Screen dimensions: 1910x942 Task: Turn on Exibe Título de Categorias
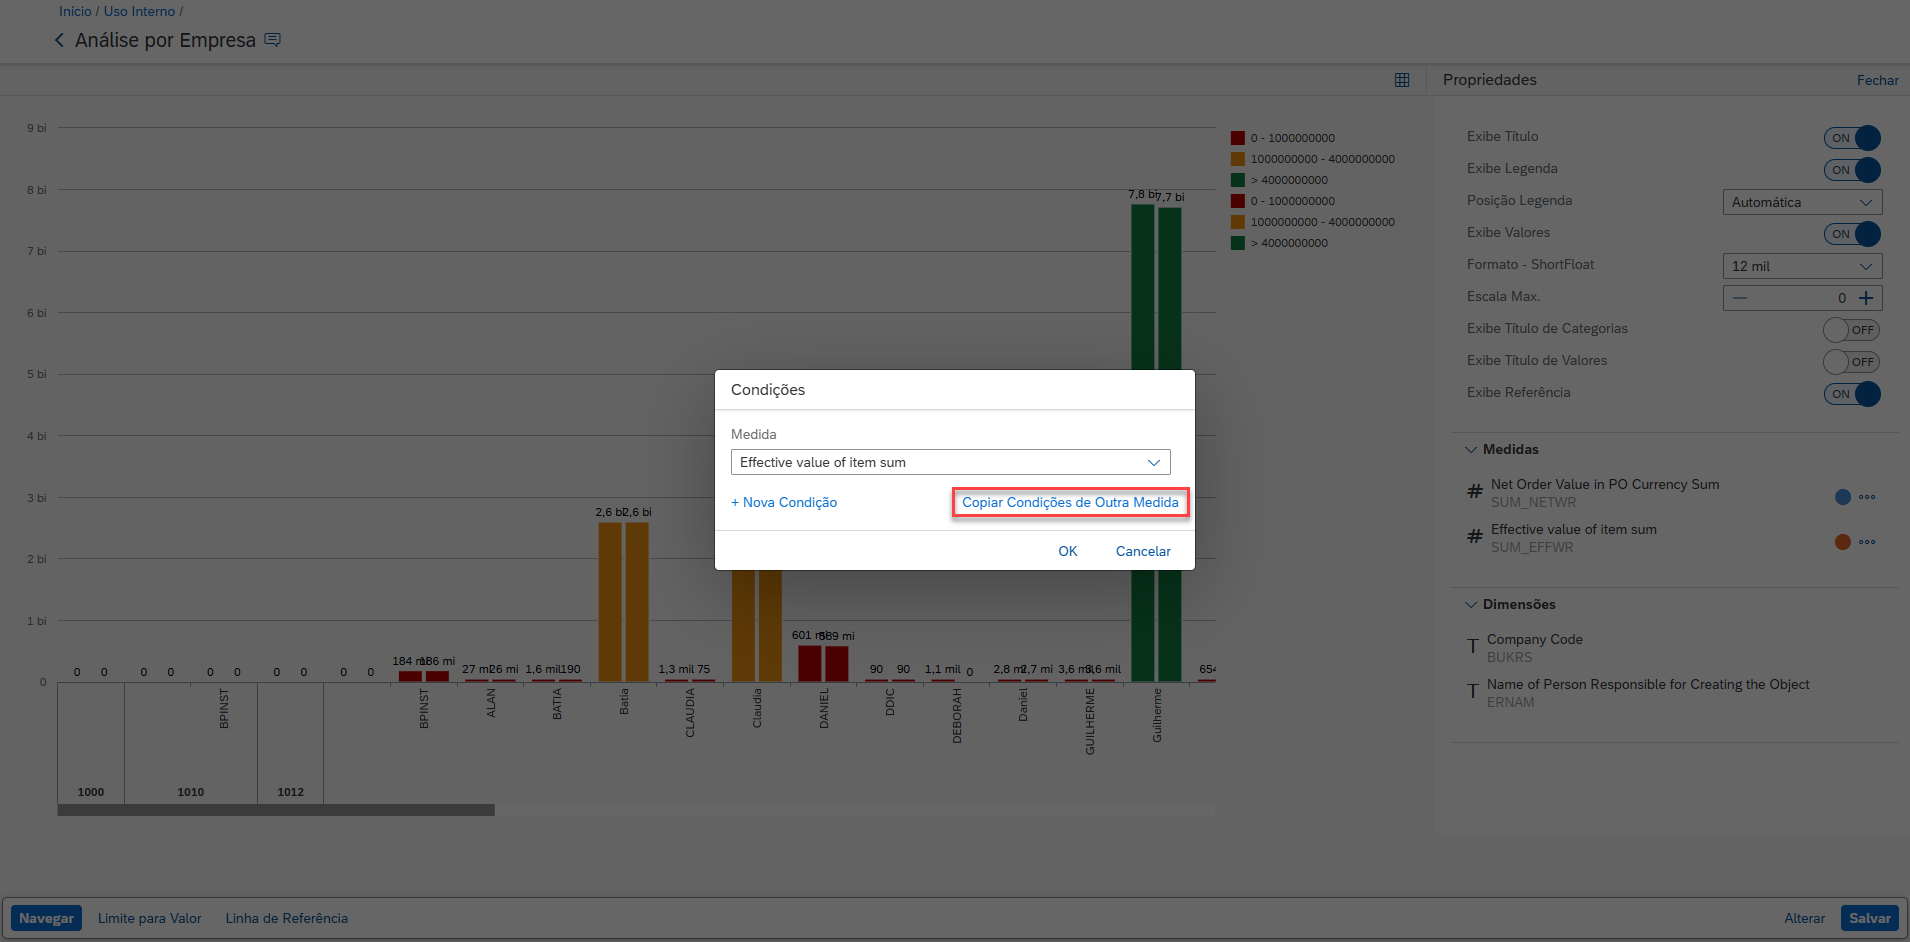click(x=1851, y=330)
